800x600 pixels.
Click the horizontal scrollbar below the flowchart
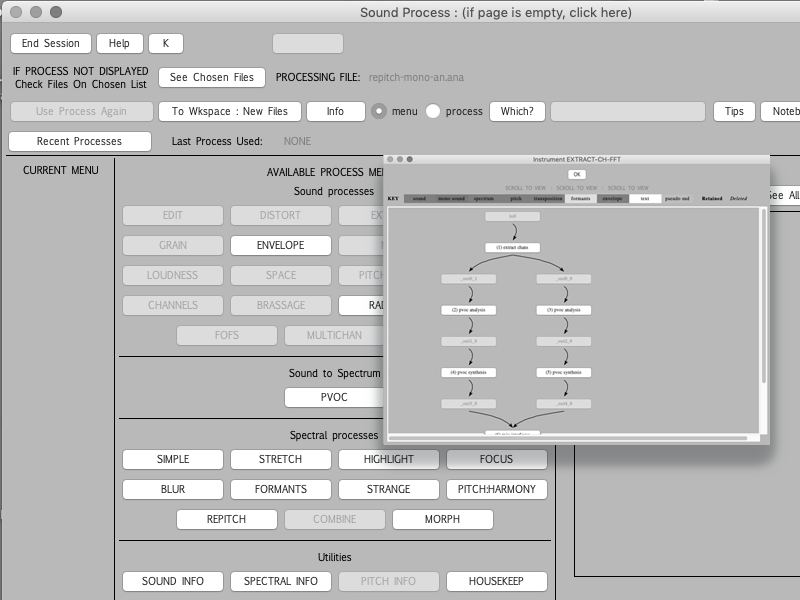[570, 437]
